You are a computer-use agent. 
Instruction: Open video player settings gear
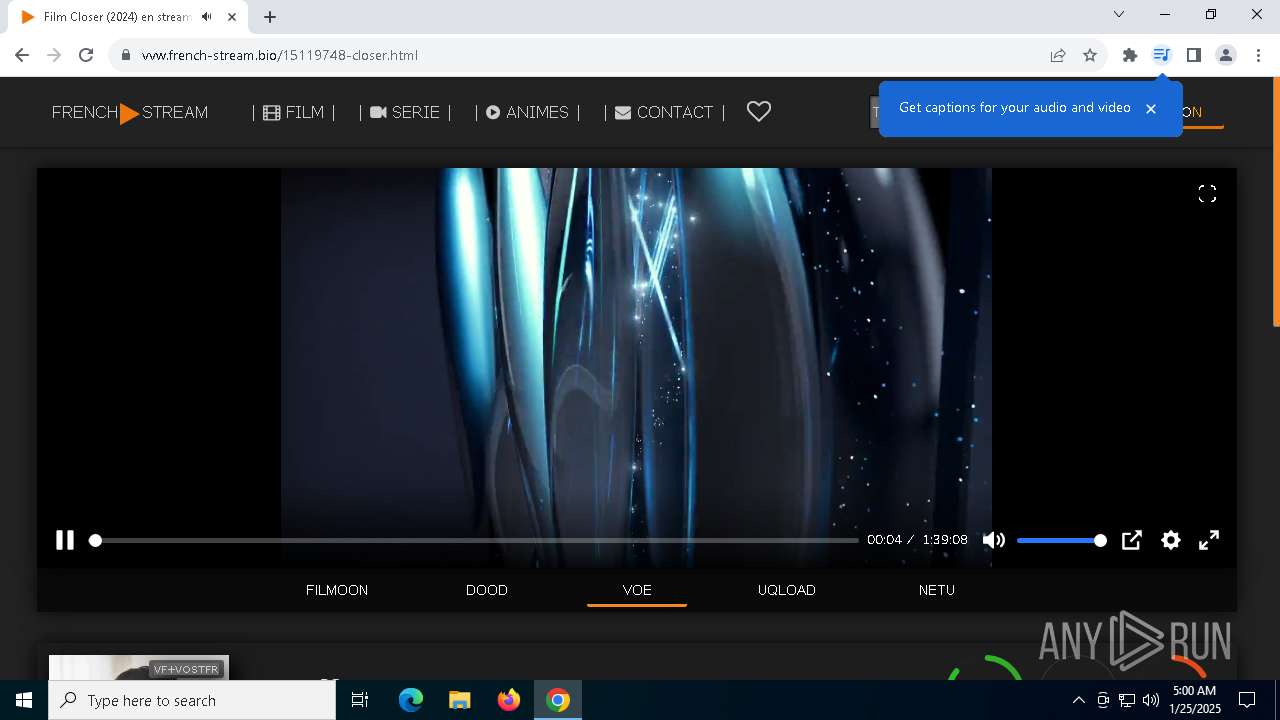(1170, 540)
